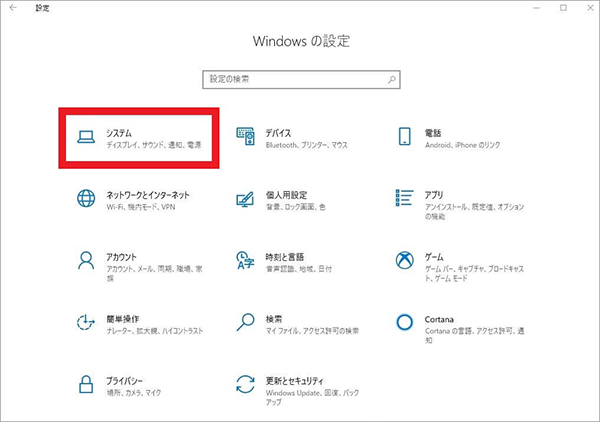Click the Cortana circle icon

coord(404,322)
